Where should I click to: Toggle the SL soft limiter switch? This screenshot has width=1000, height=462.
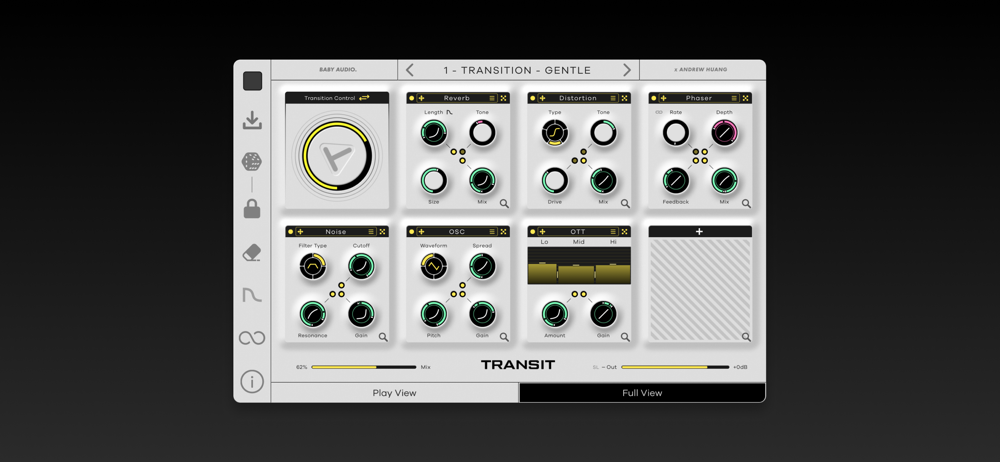[x=596, y=368]
